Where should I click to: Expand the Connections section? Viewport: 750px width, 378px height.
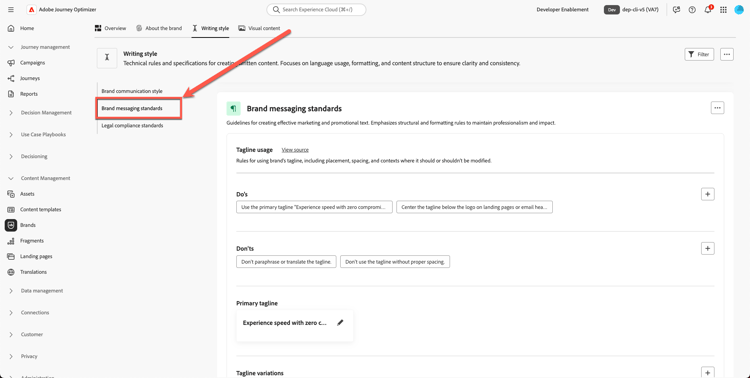(11, 313)
